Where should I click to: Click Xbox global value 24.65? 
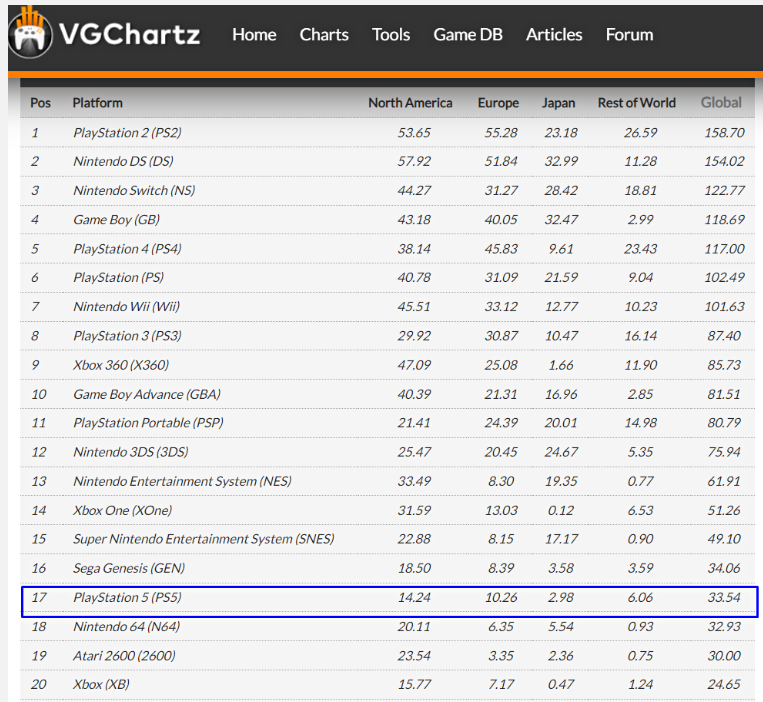pyautogui.click(x=724, y=684)
